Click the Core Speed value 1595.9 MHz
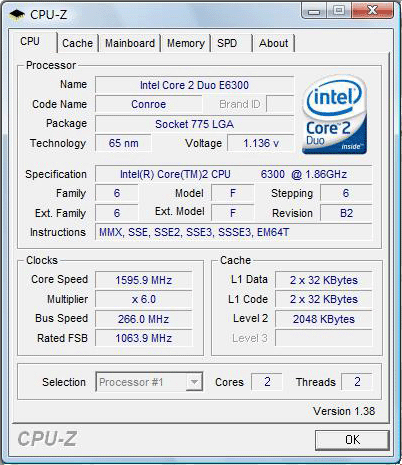 click(x=144, y=280)
